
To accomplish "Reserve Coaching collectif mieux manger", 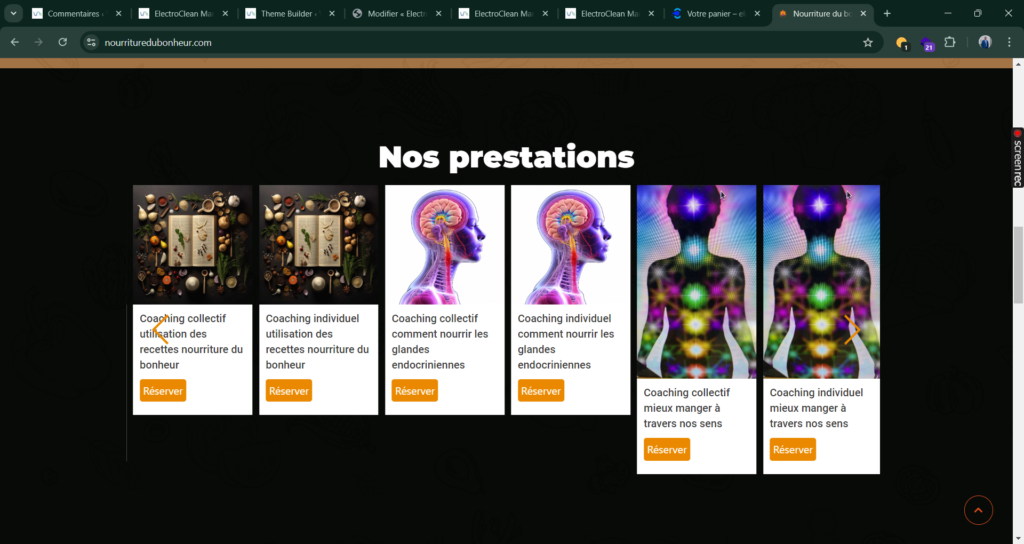I will 667,449.
